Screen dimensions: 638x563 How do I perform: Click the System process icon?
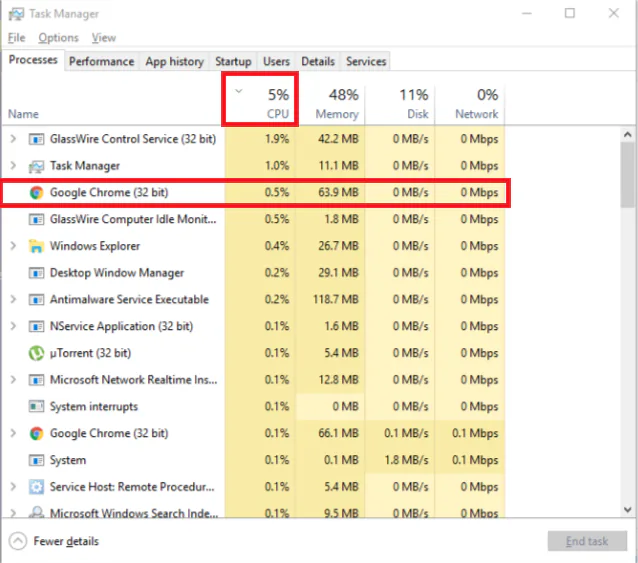(36, 460)
